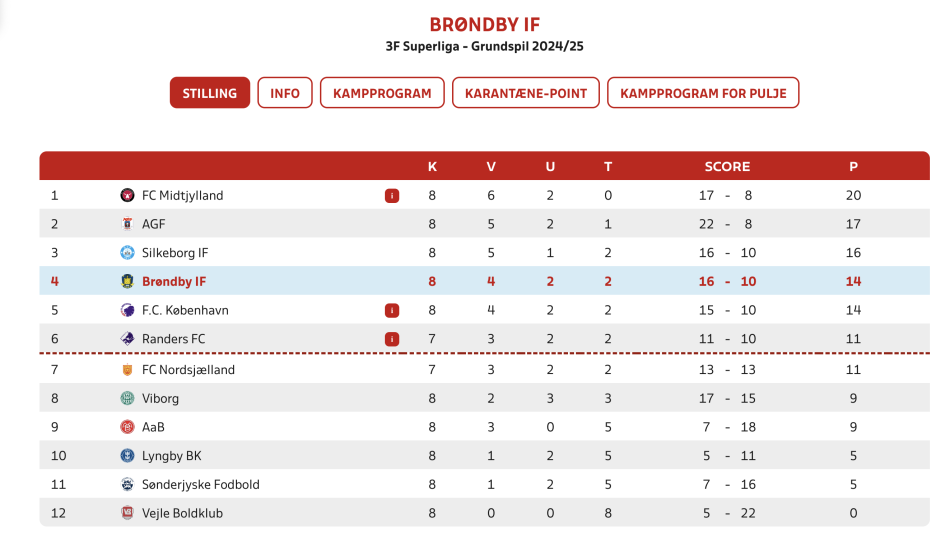Click the AaB club crest icon
Viewport: 950px width, 548px height.
click(x=127, y=427)
